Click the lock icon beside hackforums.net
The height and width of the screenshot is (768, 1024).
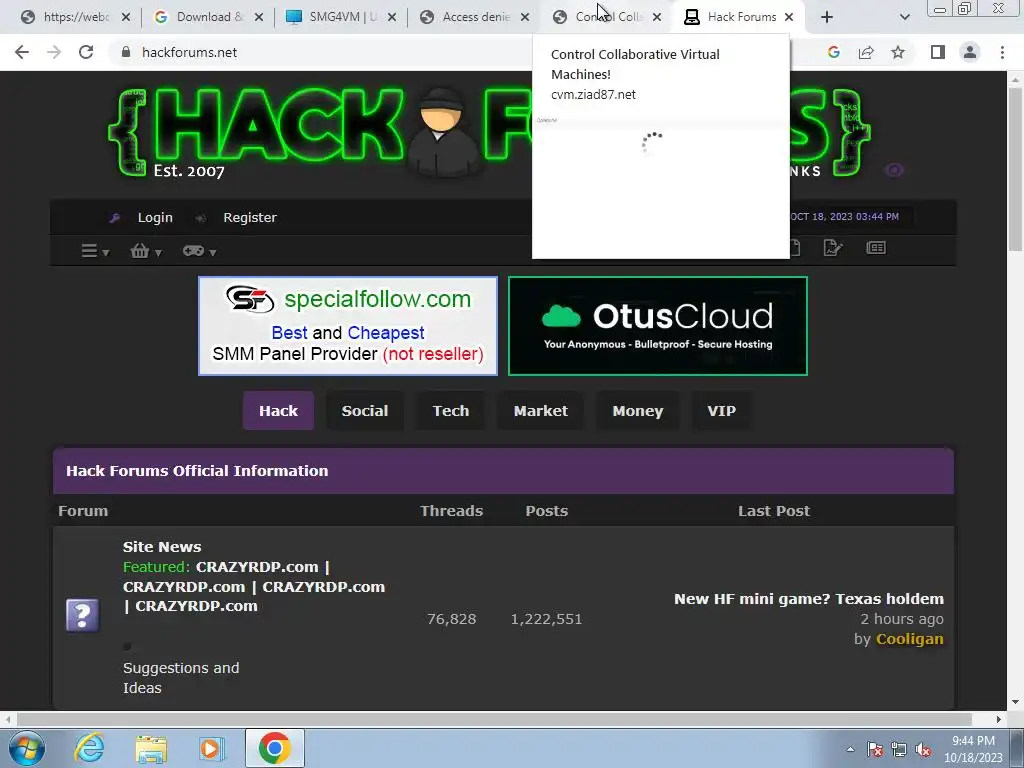coord(126,52)
